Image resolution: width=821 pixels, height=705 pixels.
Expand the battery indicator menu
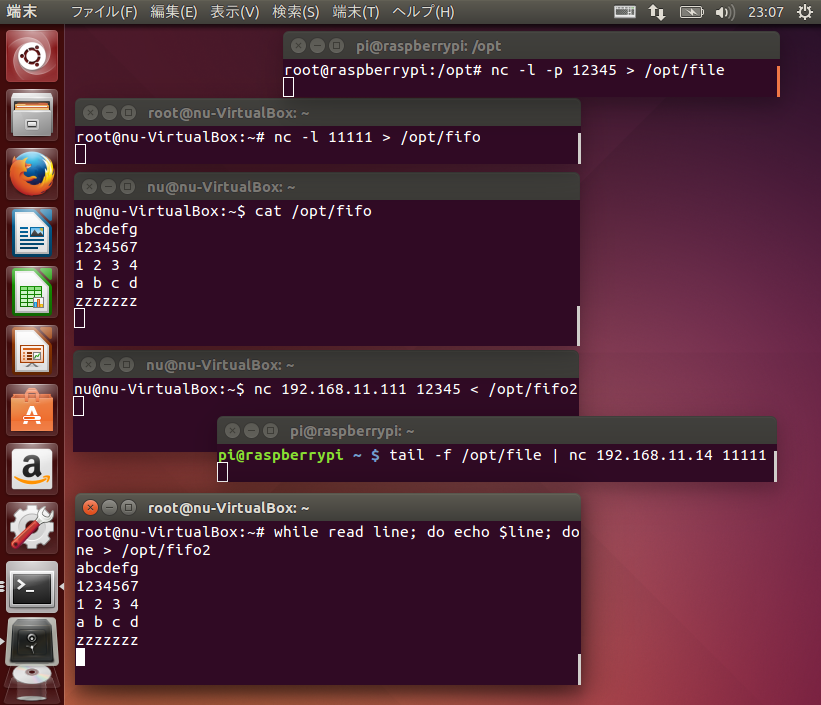[691, 12]
